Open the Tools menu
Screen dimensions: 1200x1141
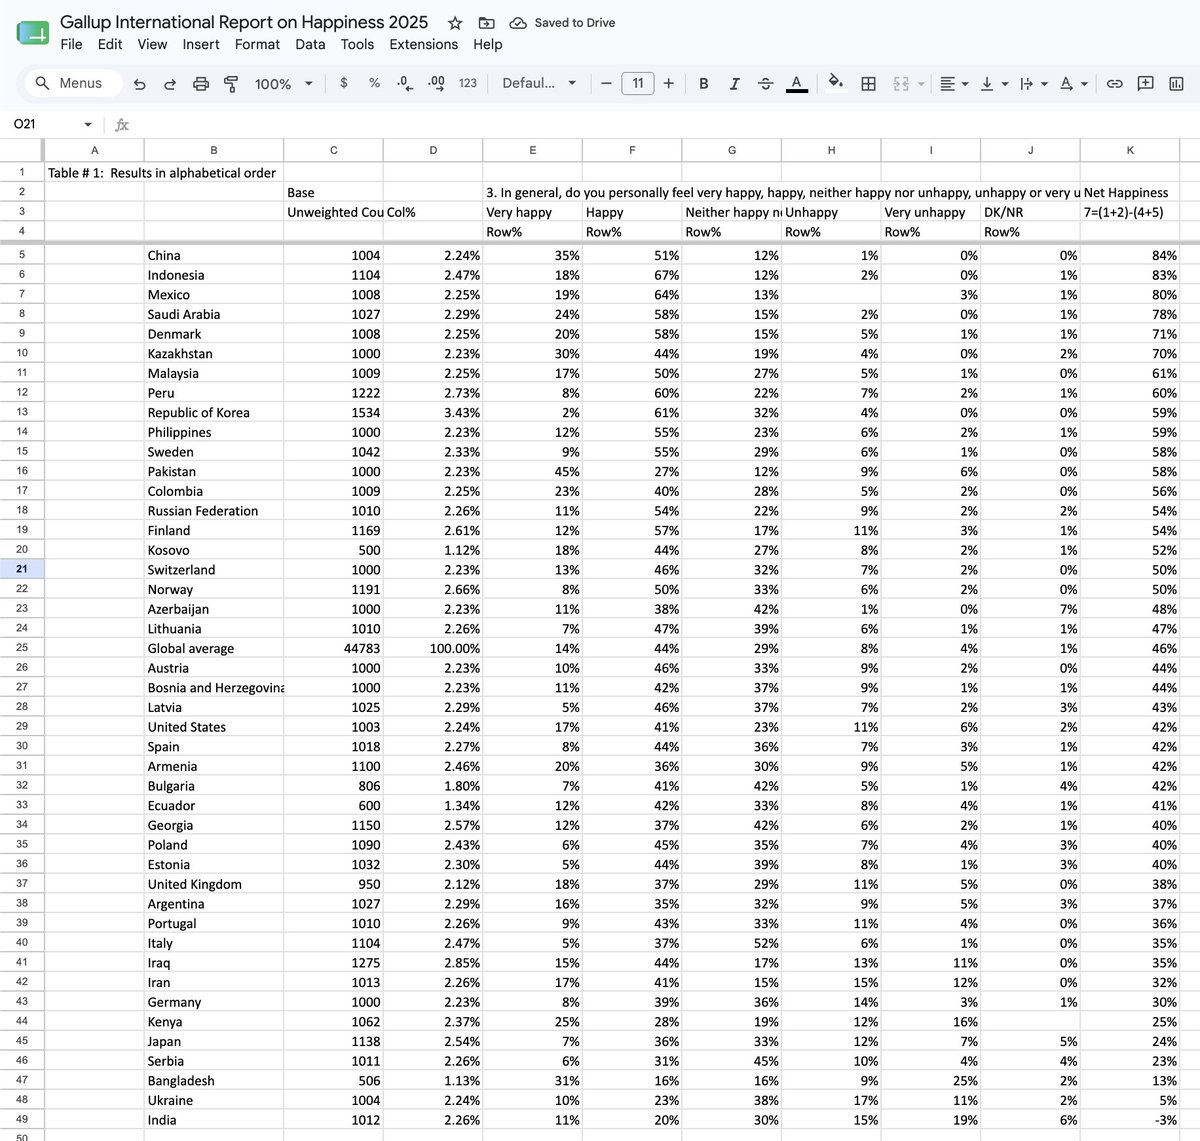coord(357,44)
